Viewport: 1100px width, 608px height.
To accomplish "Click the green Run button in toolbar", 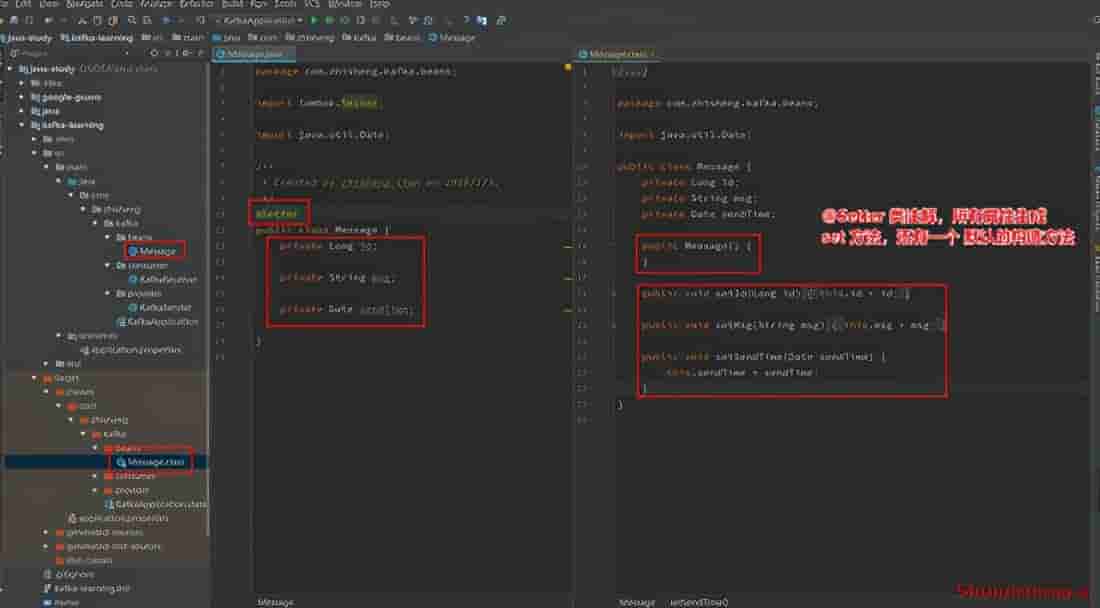I will tap(315, 20).
